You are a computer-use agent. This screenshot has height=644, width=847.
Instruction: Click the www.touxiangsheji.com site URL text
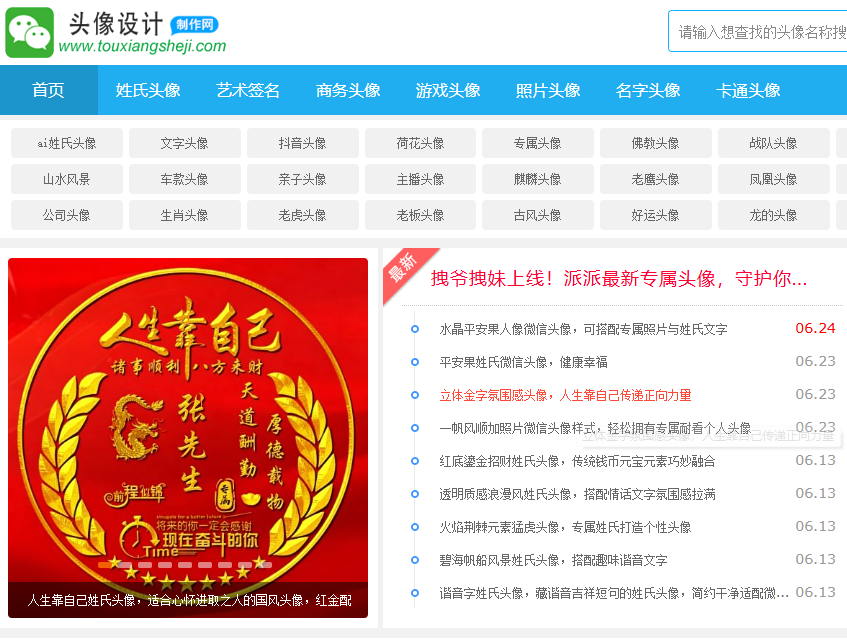[x=143, y=46]
